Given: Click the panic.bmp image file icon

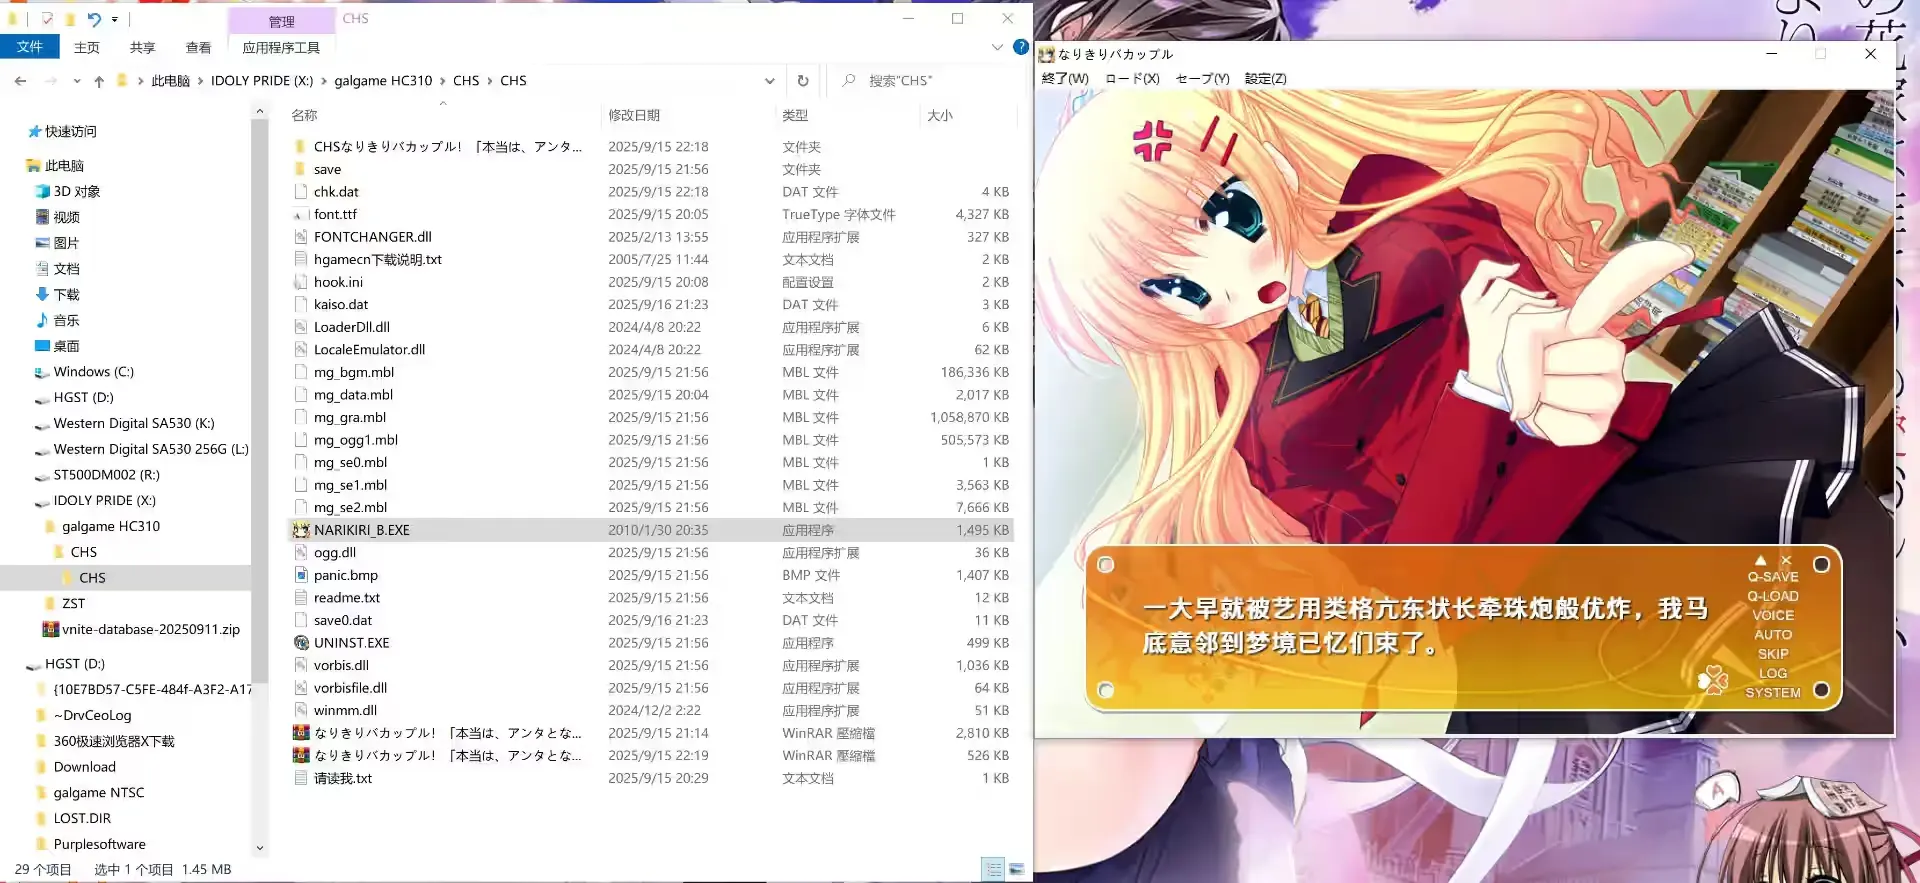Looking at the screenshot, I should tap(301, 575).
